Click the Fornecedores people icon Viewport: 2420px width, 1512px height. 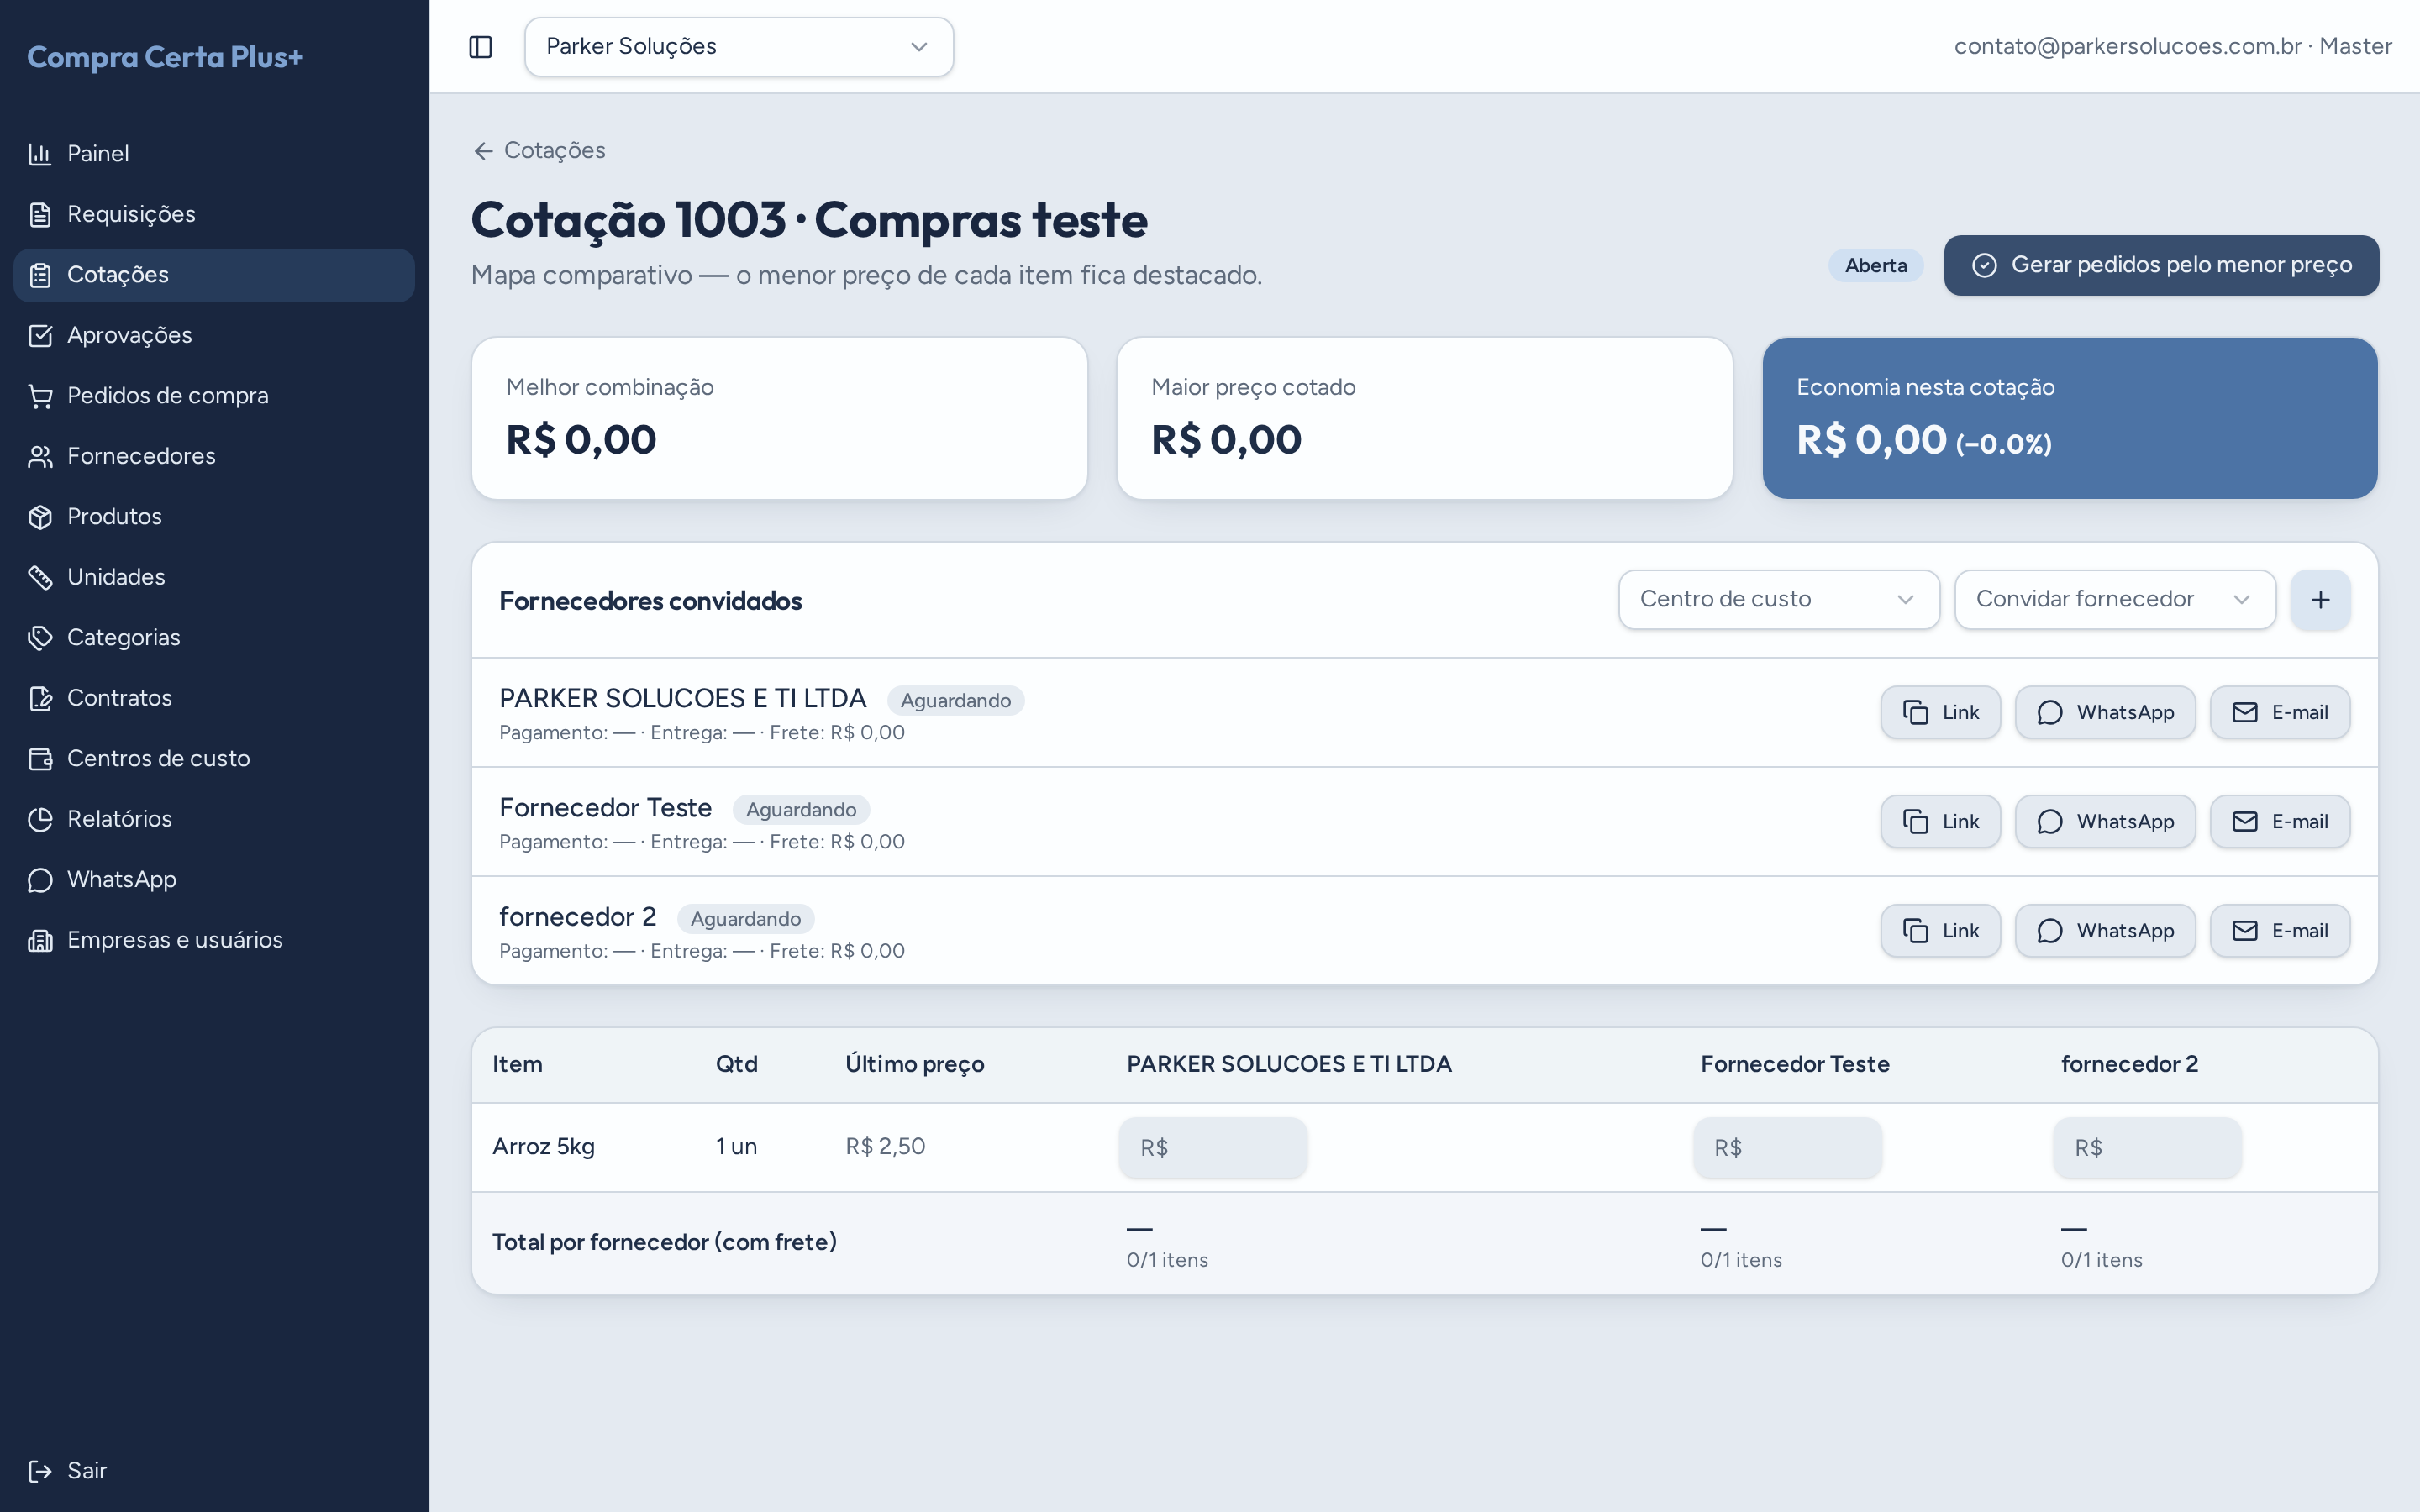[x=40, y=457]
